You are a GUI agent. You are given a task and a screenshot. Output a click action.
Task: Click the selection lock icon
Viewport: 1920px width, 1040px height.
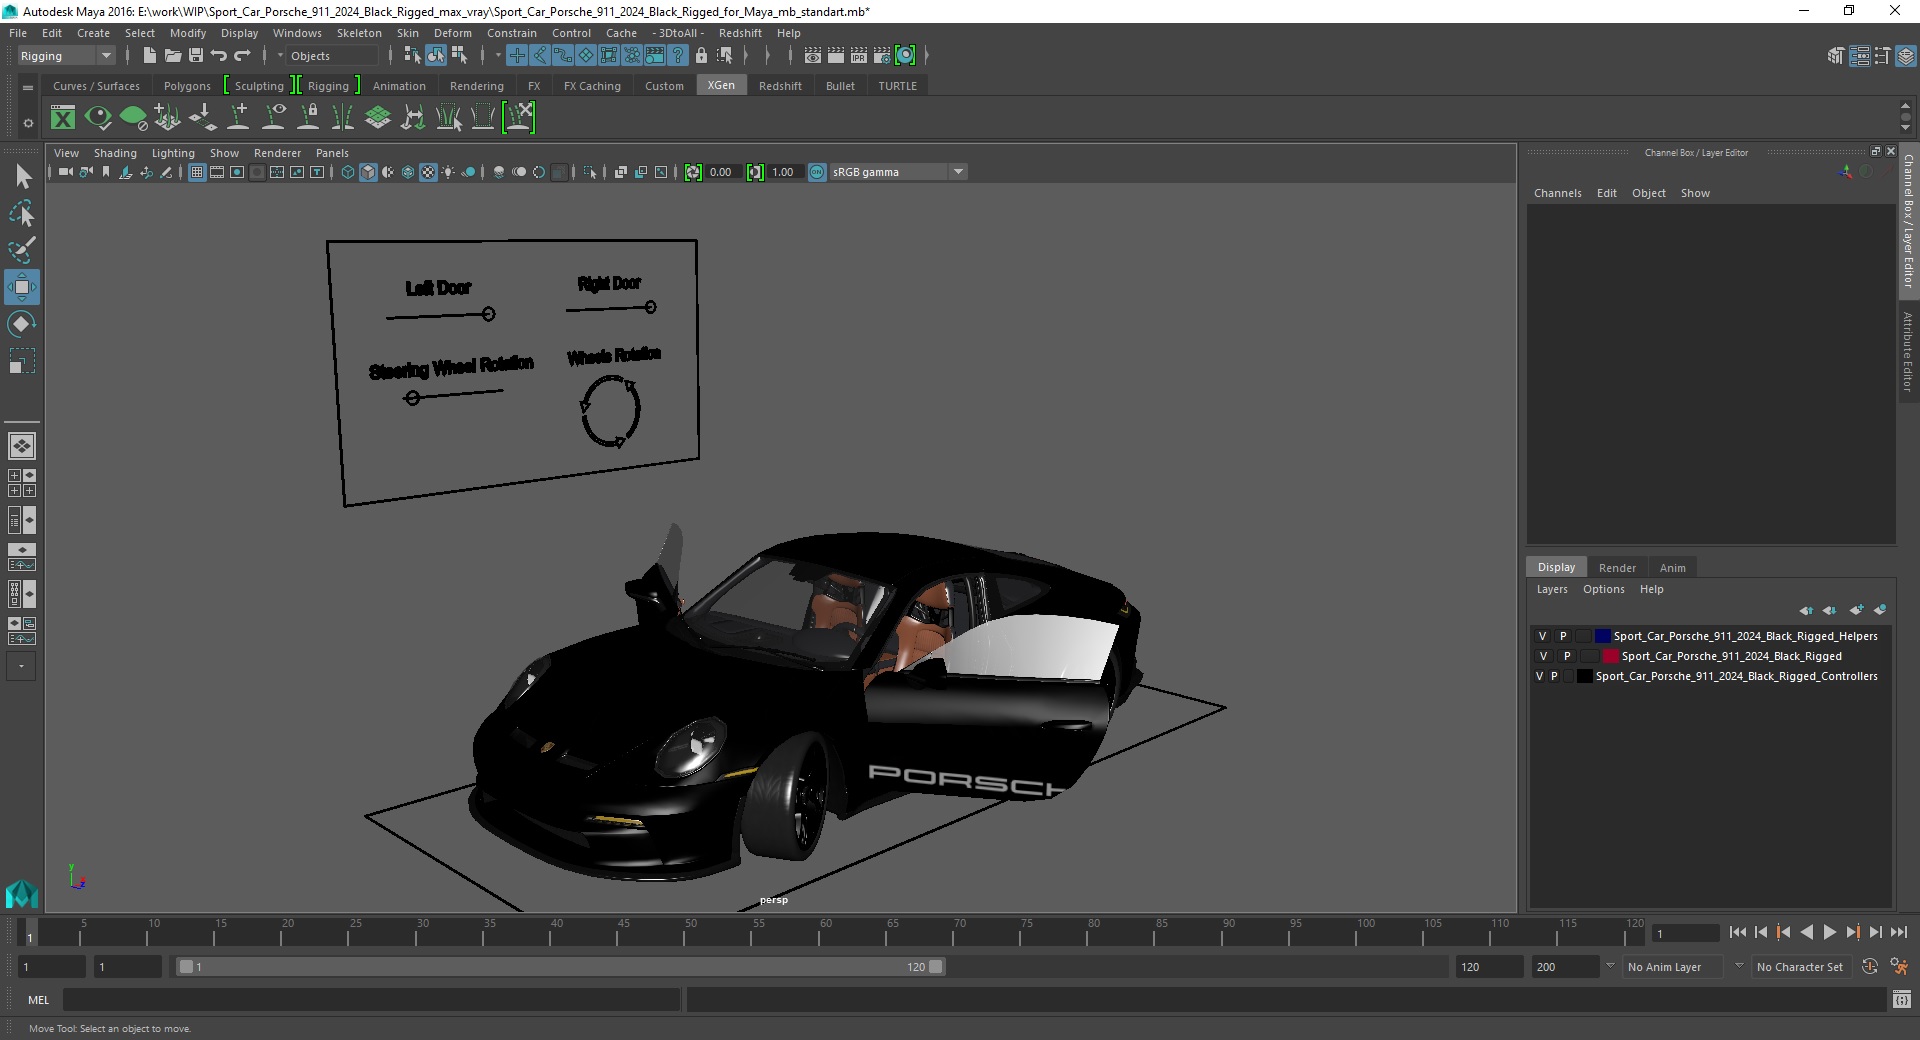point(701,56)
